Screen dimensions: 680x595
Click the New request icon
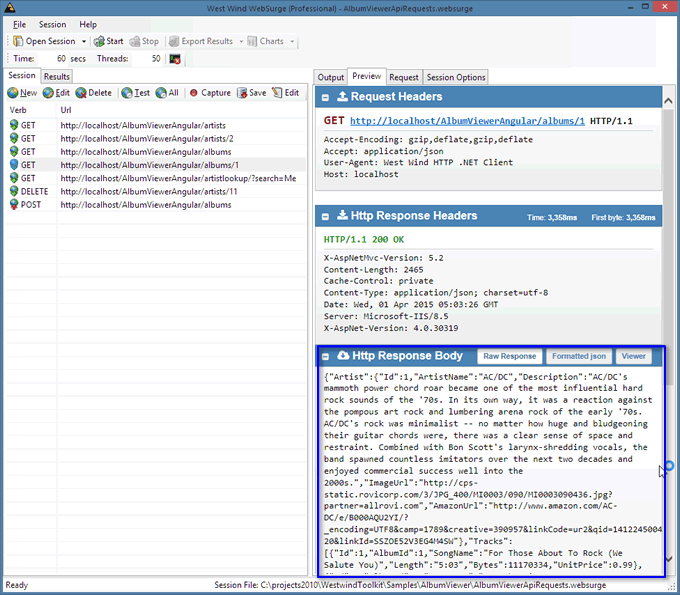pyautogui.click(x=13, y=93)
